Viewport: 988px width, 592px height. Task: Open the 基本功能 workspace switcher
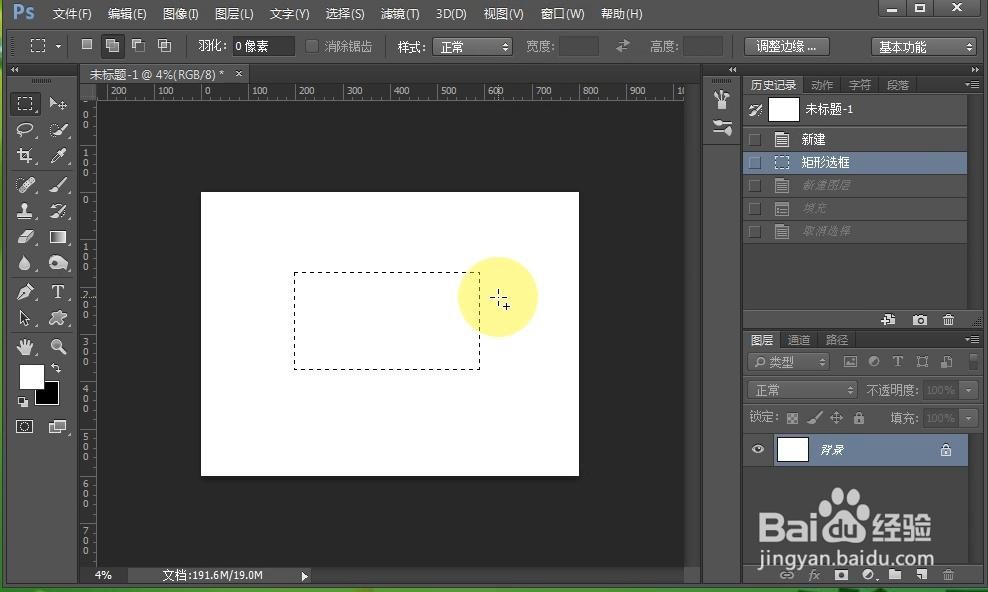click(921, 45)
